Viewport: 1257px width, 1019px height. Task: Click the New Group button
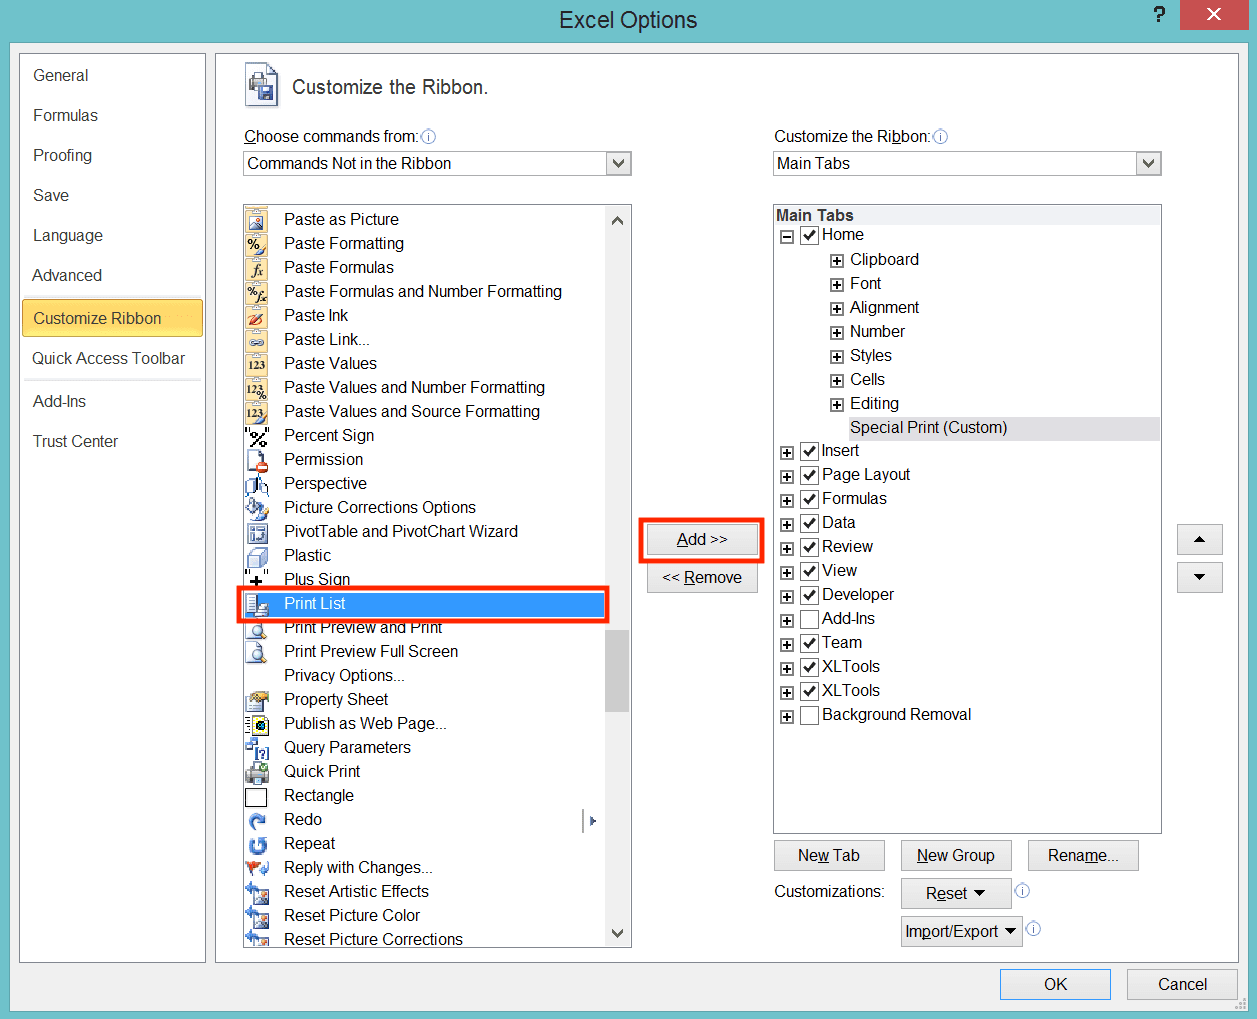point(956,855)
